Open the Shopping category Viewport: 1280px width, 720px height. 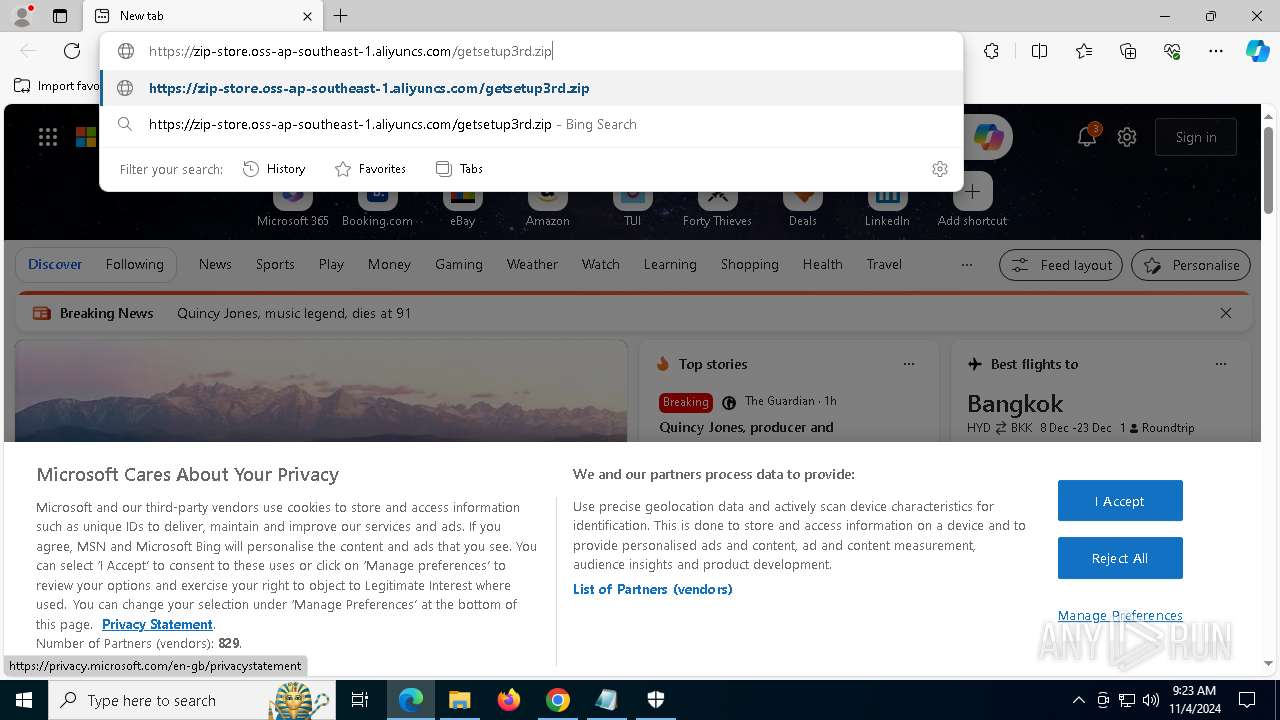(749, 265)
